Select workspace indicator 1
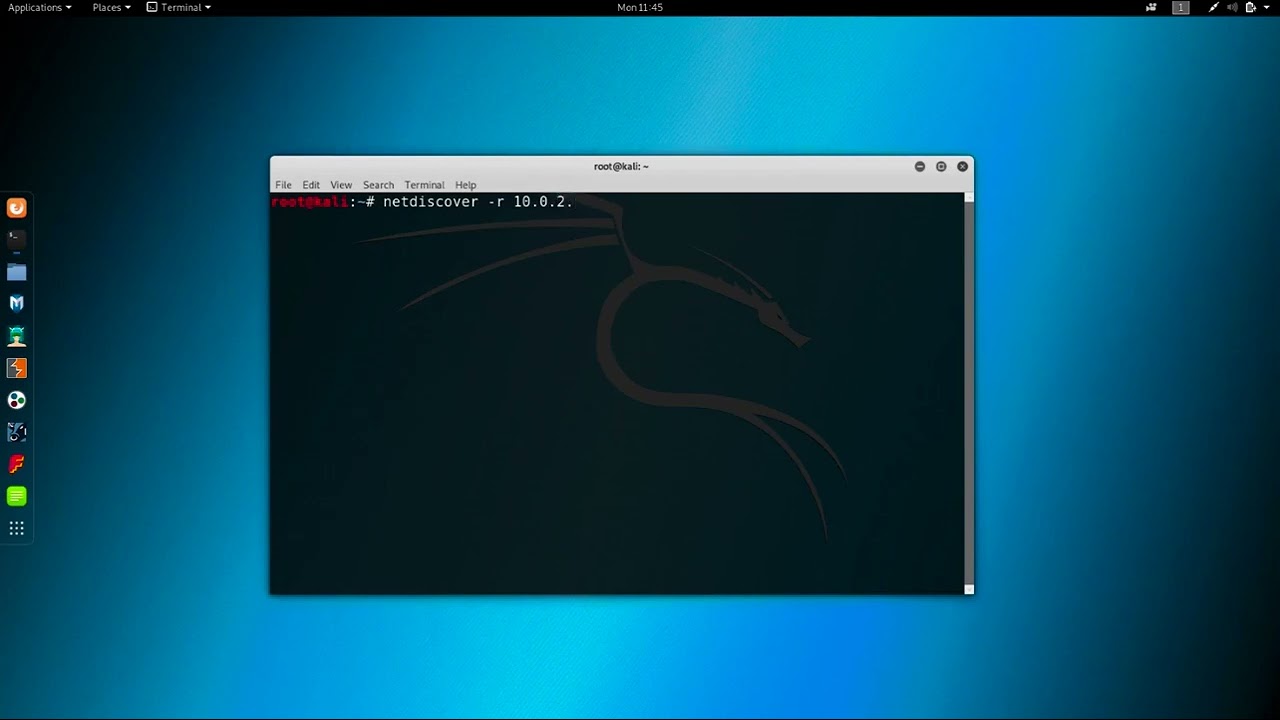This screenshot has width=1280, height=720. coord(1181,7)
